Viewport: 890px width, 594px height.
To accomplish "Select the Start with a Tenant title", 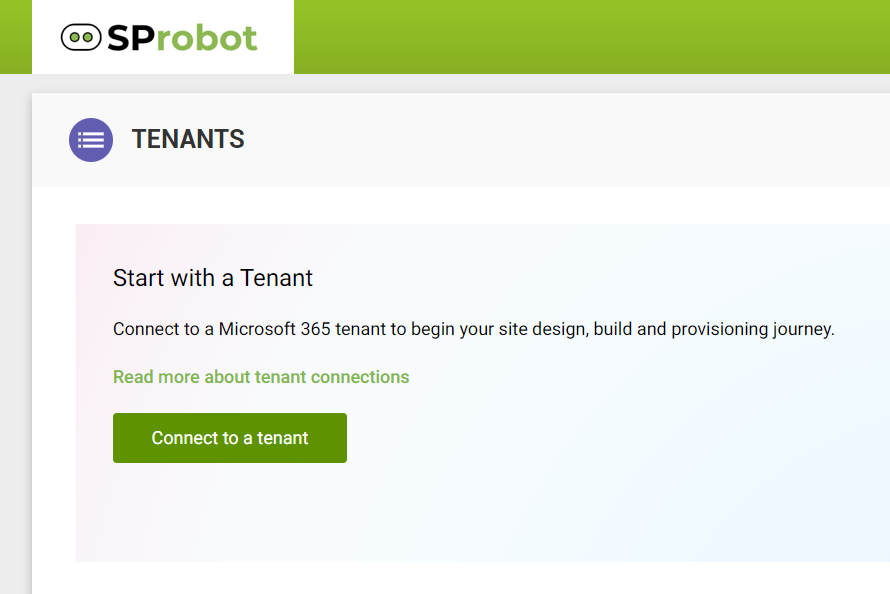I will click(x=213, y=278).
